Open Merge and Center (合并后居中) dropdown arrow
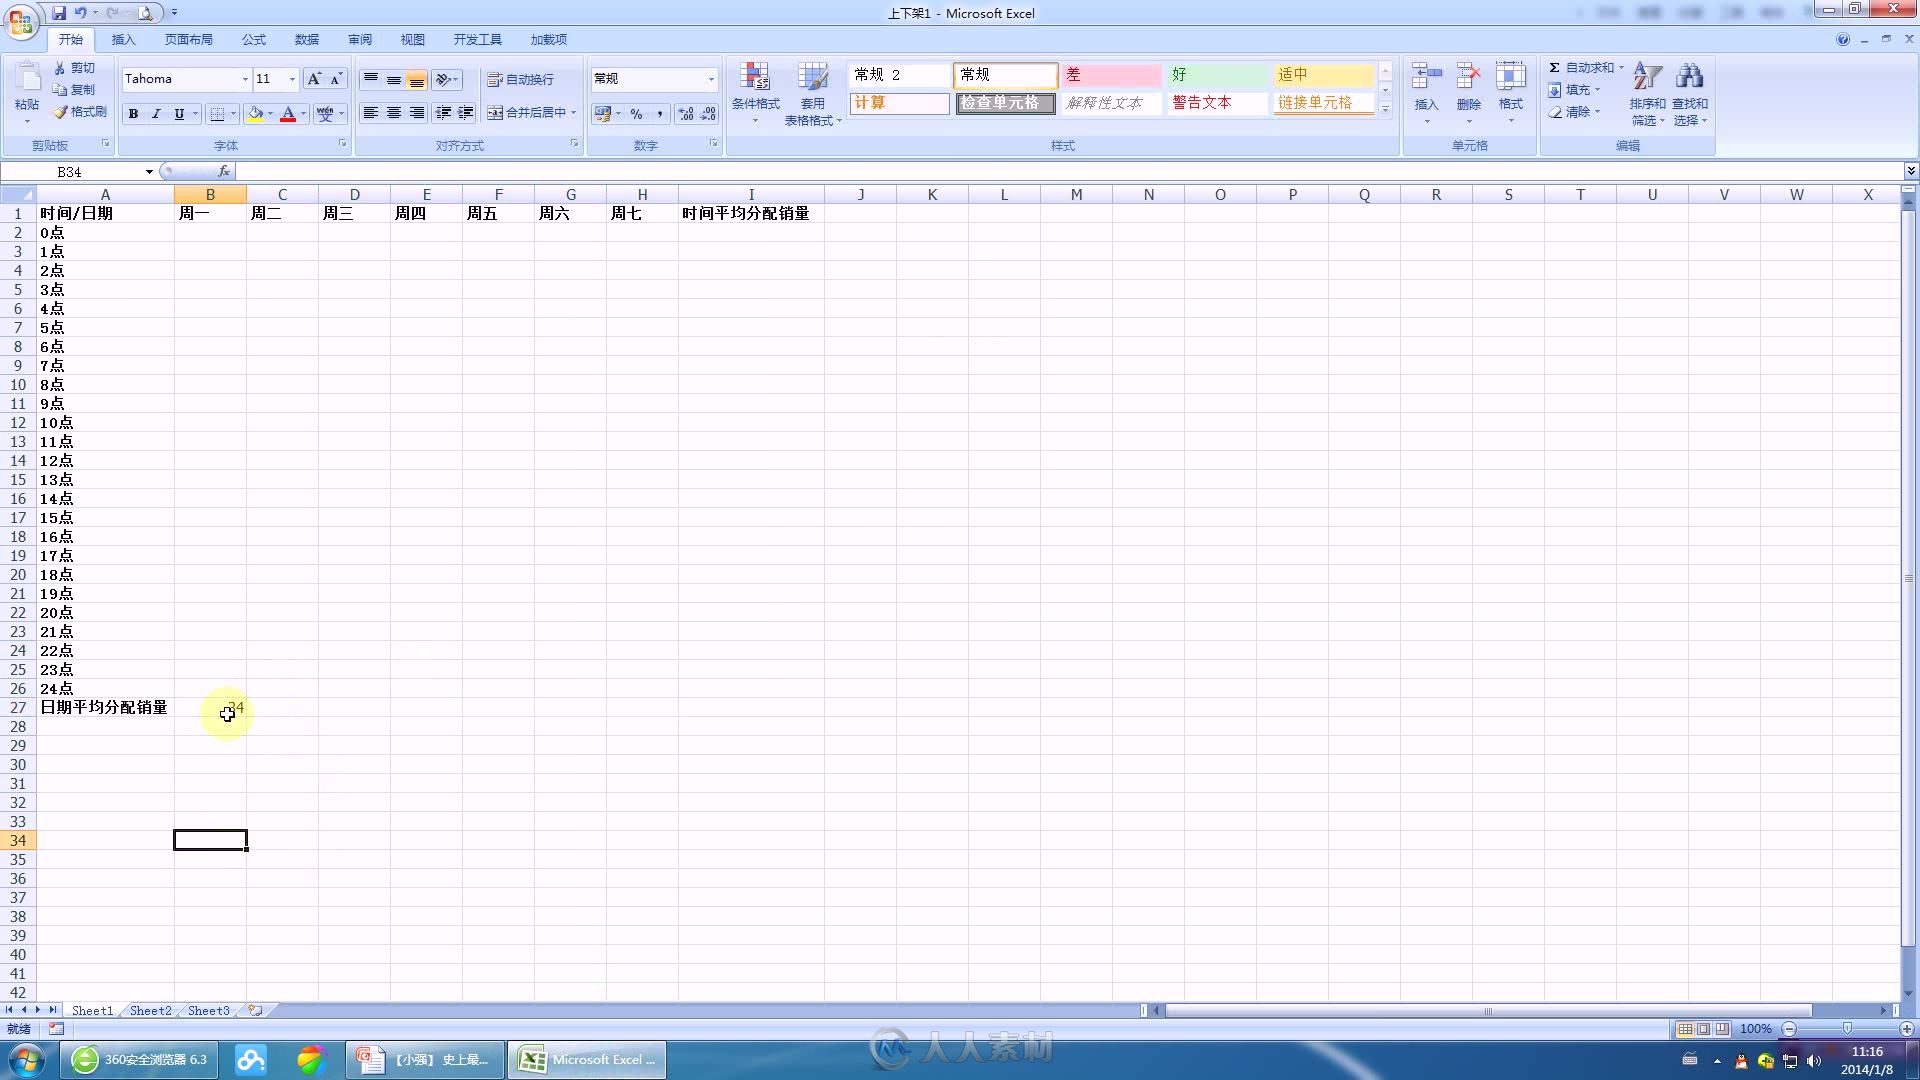Viewport: 1920px width, 1080px height. point(573,113)
